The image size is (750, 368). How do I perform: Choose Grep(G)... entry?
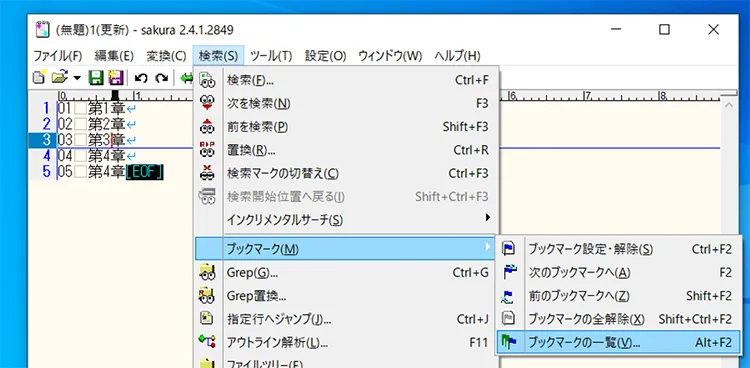click(347, 273)
